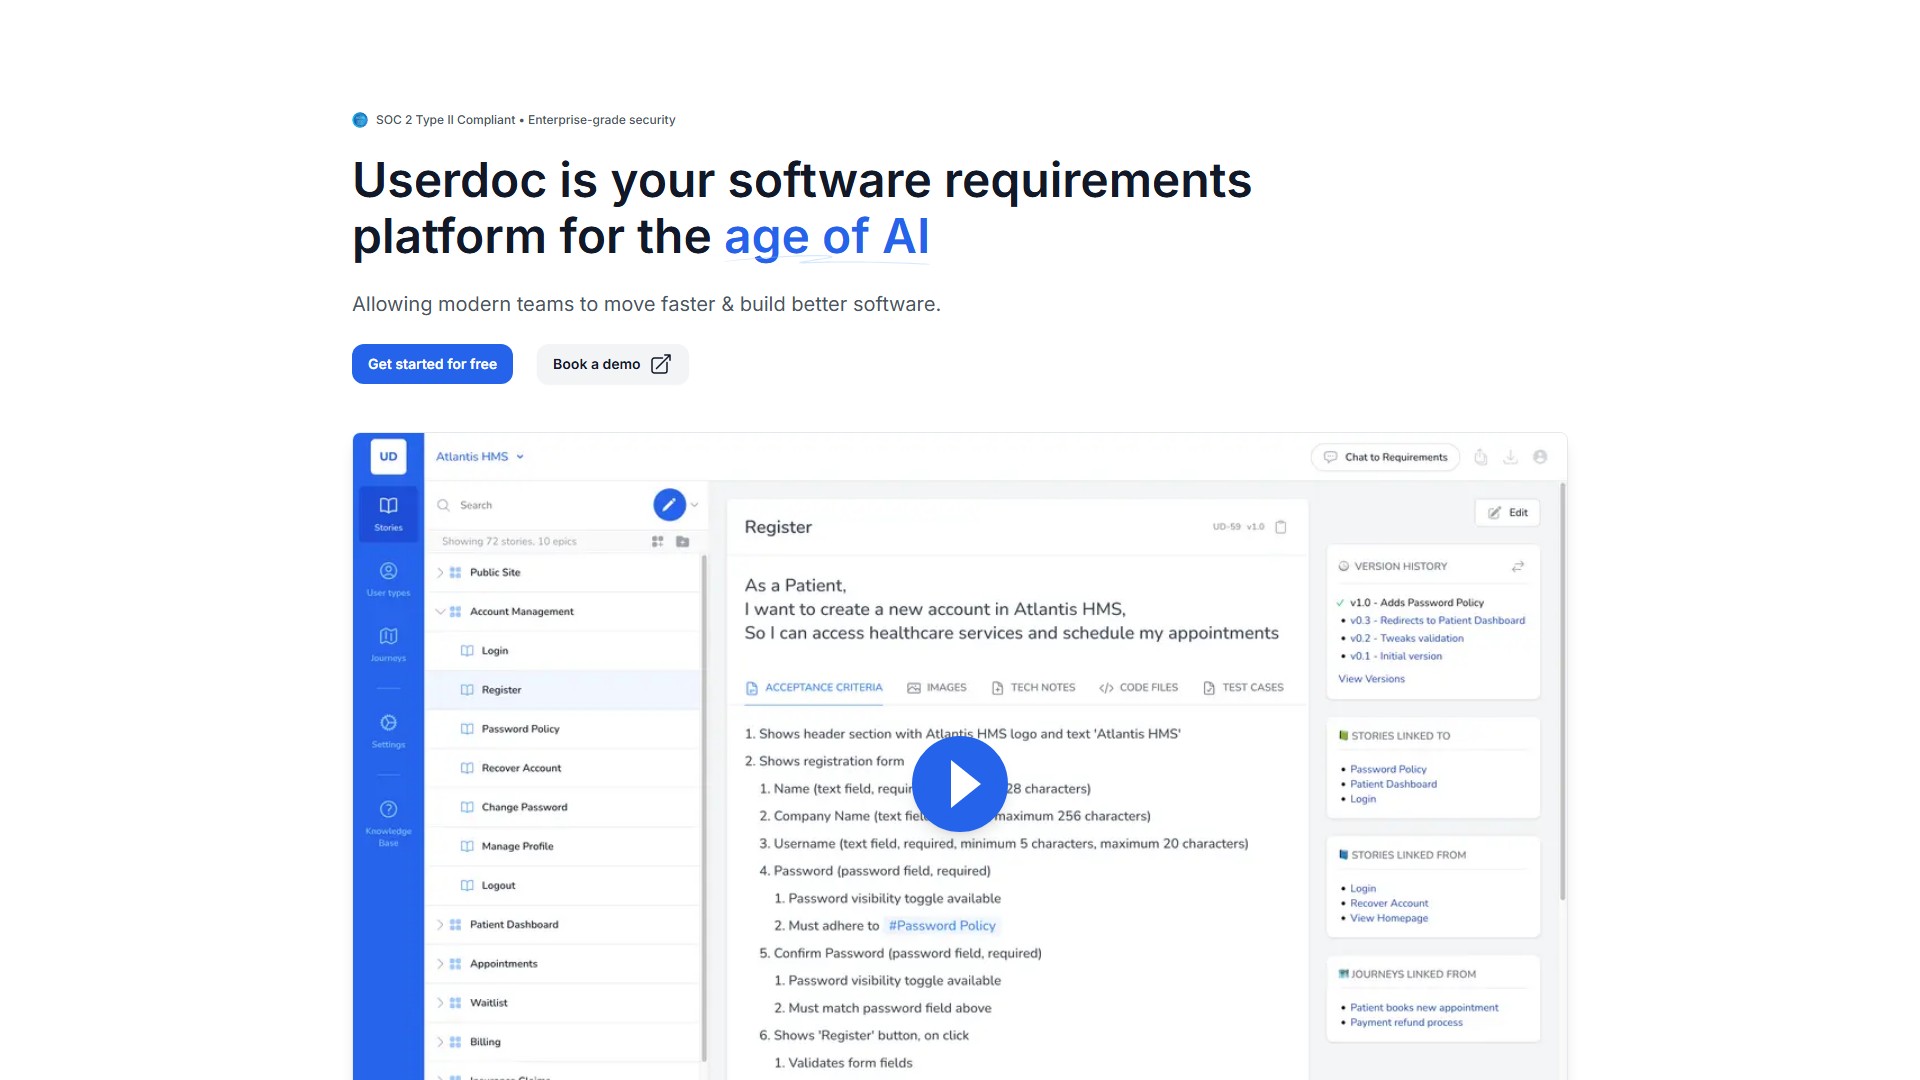This screenshot has width=1920, height=1080.
Task: Open the Journeys sidebar section
Action: (387, 643)
